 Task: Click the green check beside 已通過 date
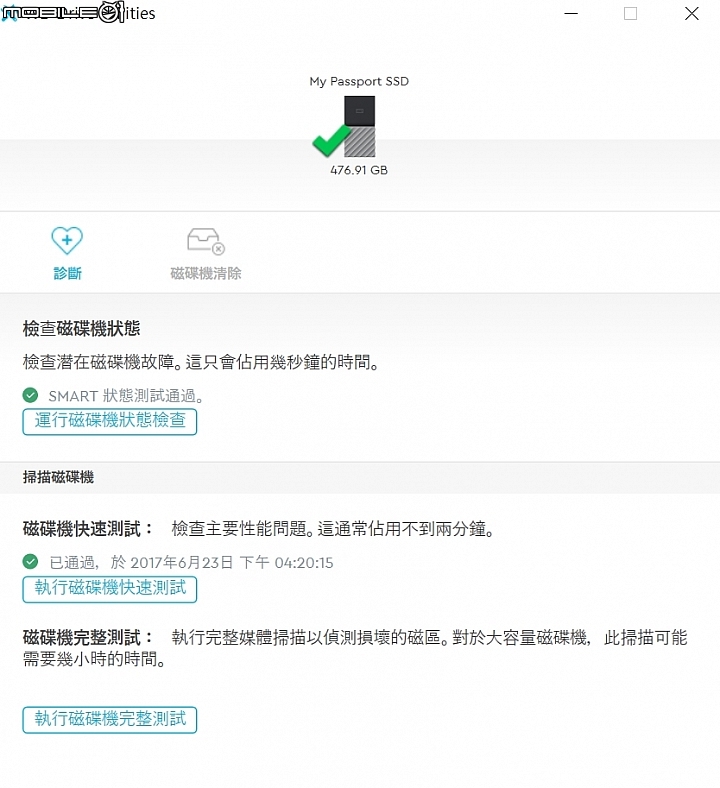click(x=31, y=561)
